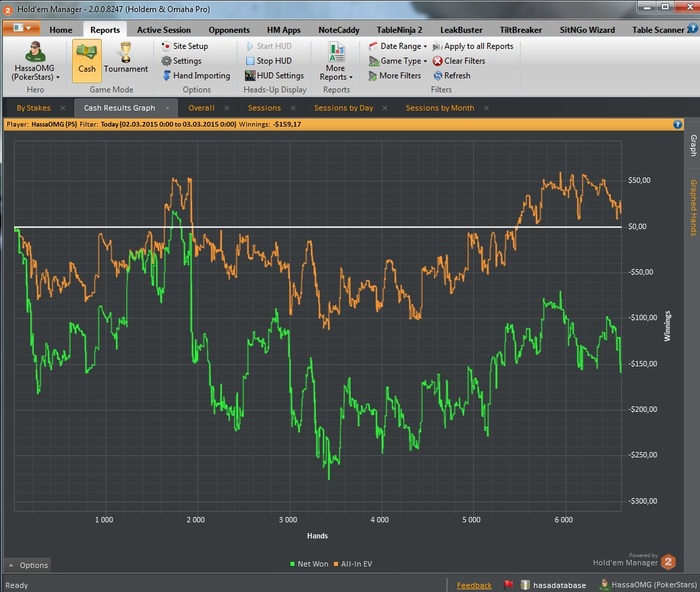Expand the Options panel at bottom
700x592 pixels.
pos(28,565)
